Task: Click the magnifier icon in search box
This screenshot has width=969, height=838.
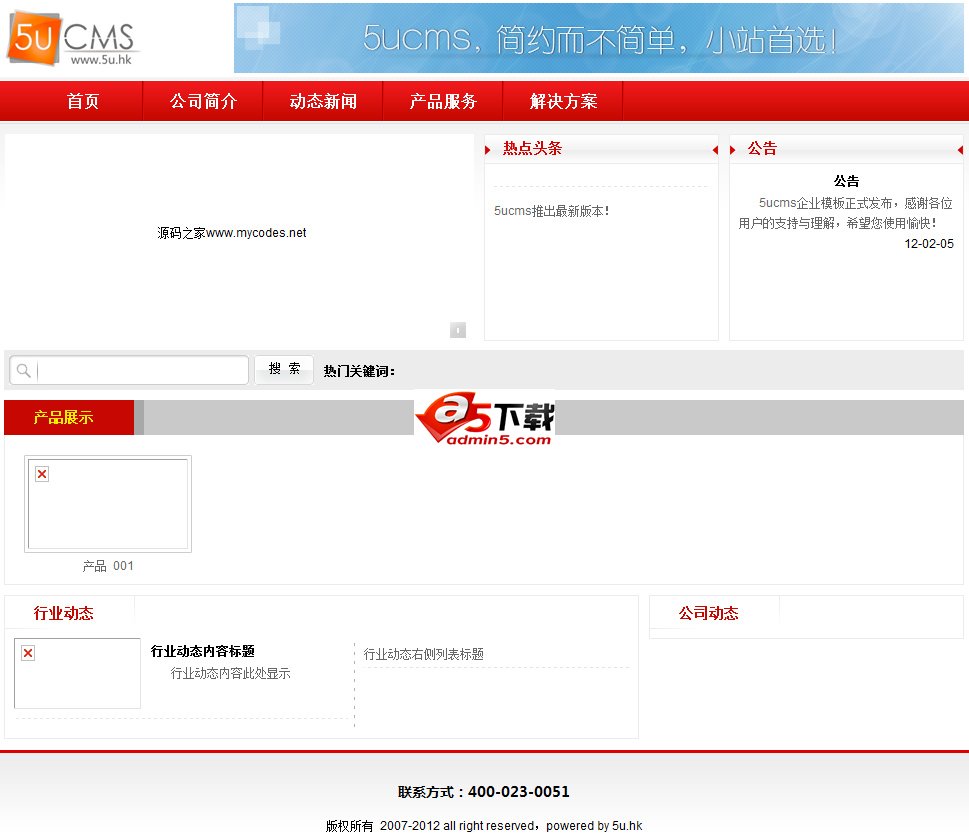Action: 23,370
